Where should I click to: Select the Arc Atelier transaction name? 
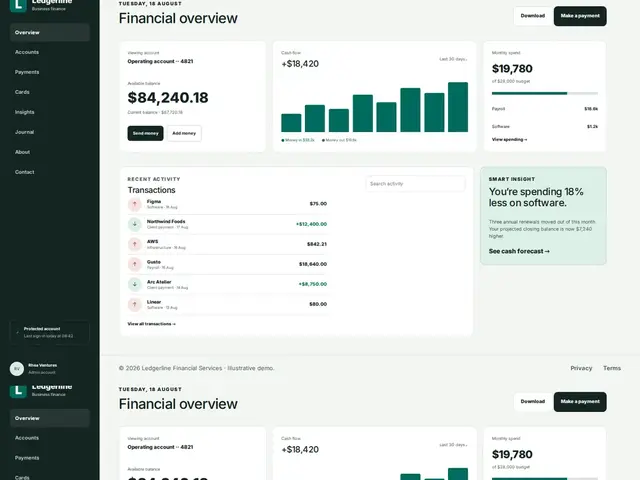(159, 282)
